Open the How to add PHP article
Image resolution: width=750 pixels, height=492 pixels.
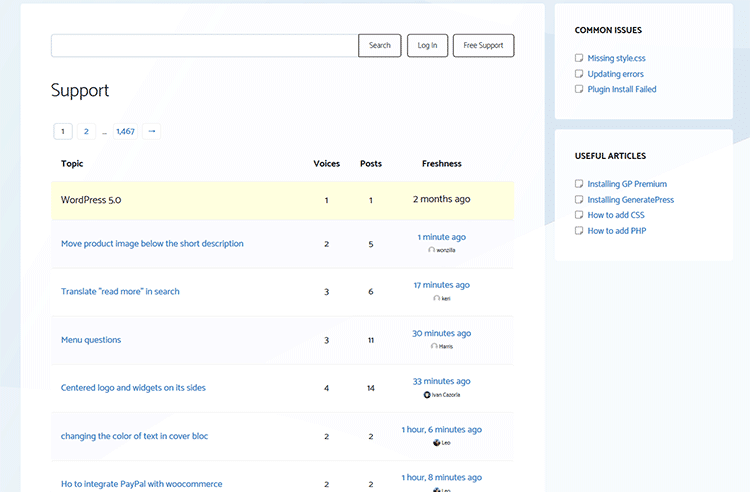point(617,230)
